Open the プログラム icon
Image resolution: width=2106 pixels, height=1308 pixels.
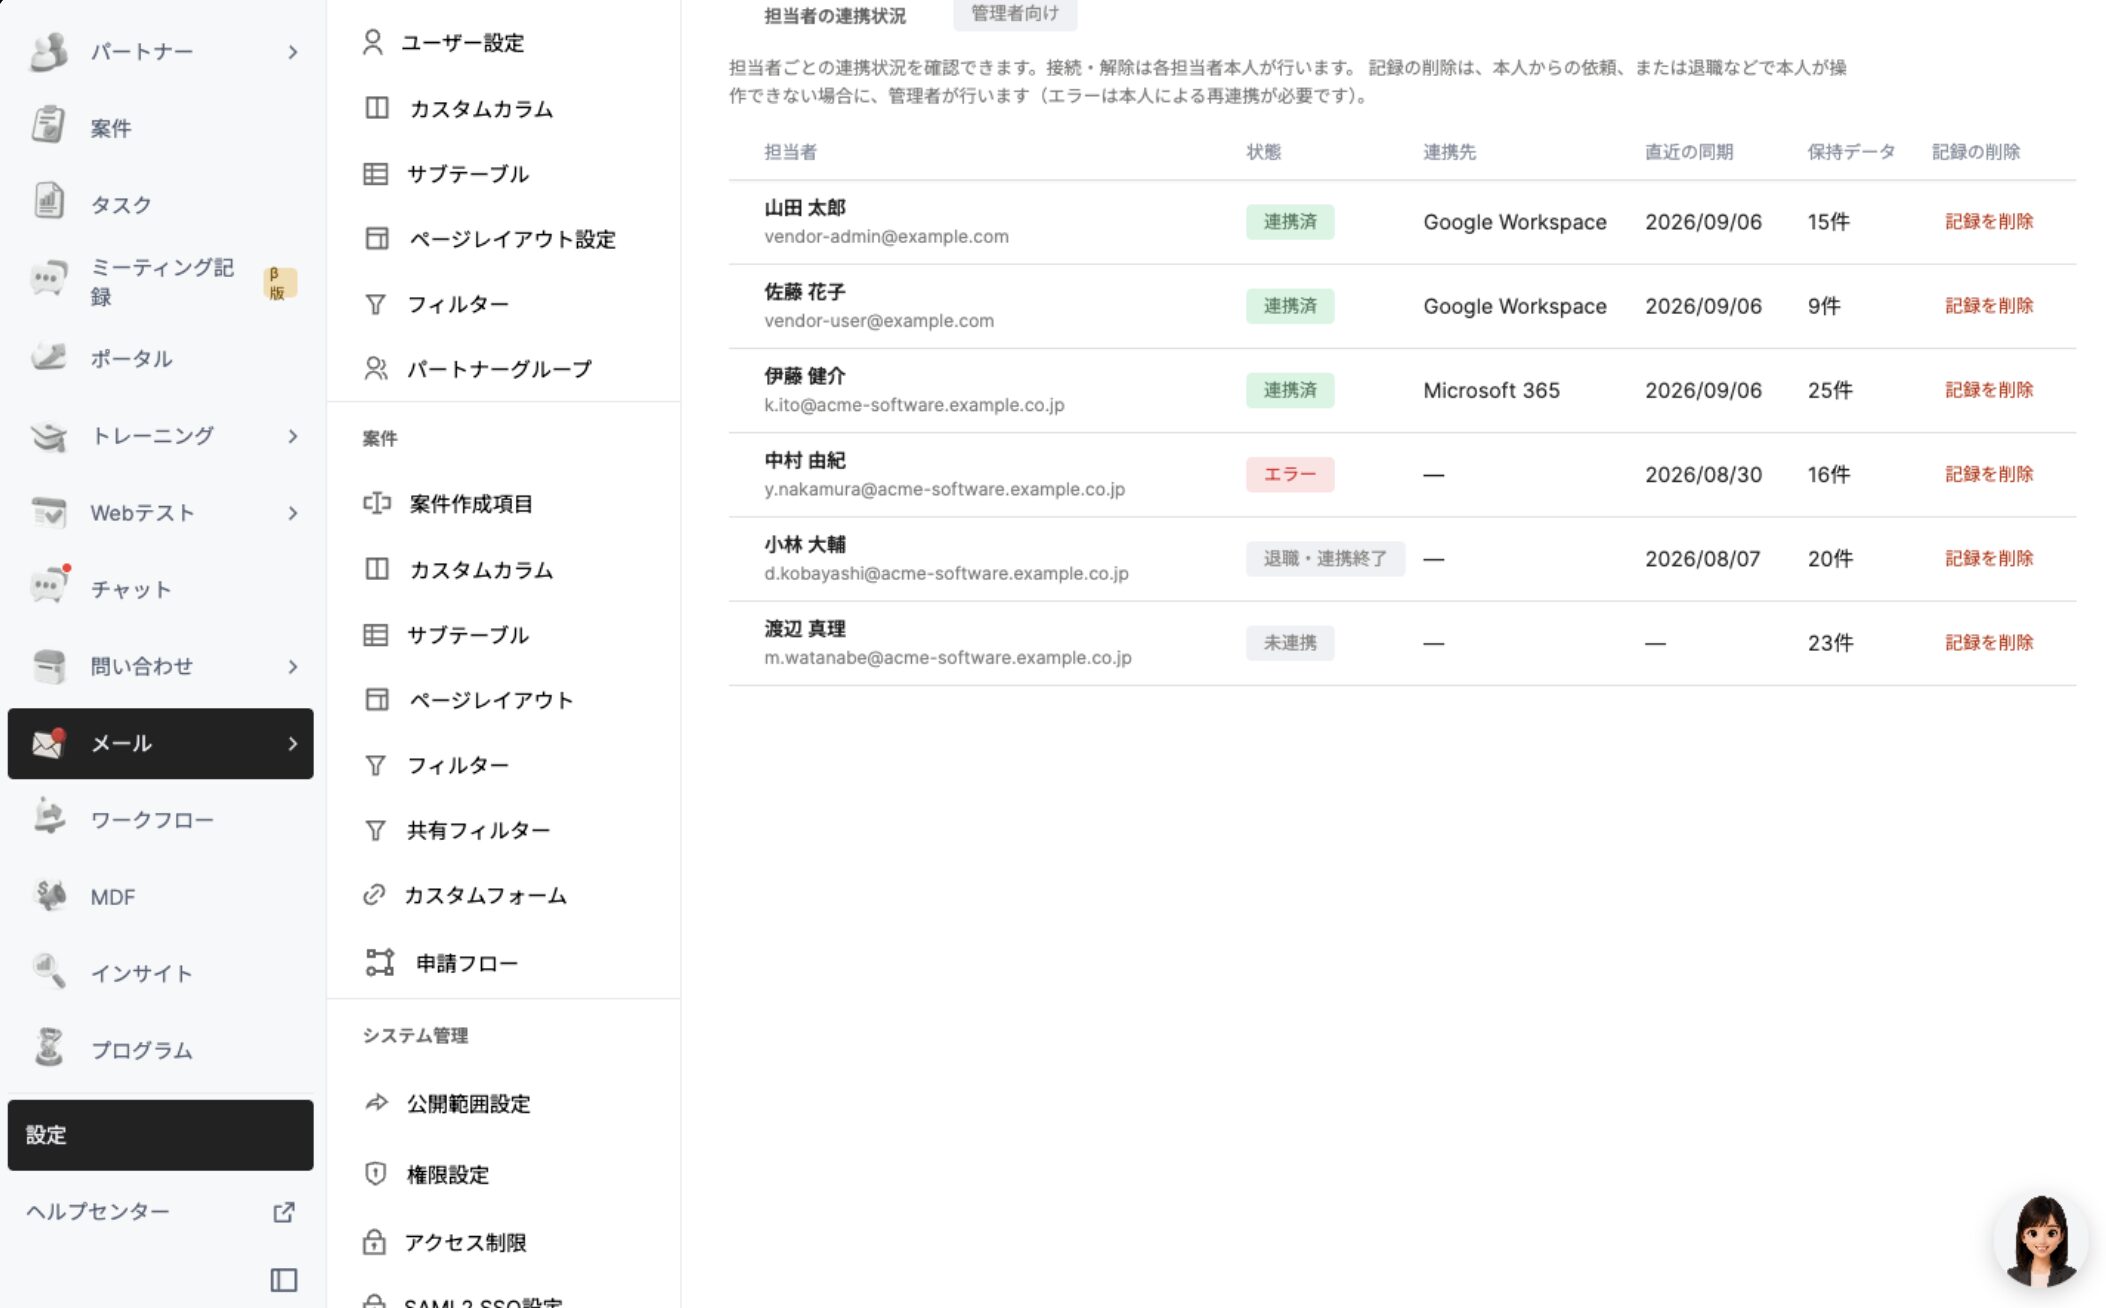tap(48, 1049)
